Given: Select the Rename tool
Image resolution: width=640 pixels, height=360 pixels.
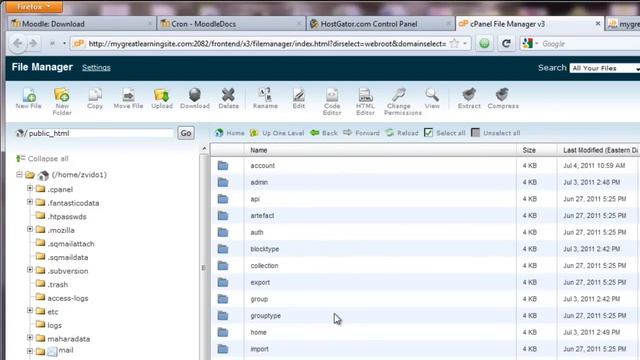Looking at the screenshot, I should (265, 98).
